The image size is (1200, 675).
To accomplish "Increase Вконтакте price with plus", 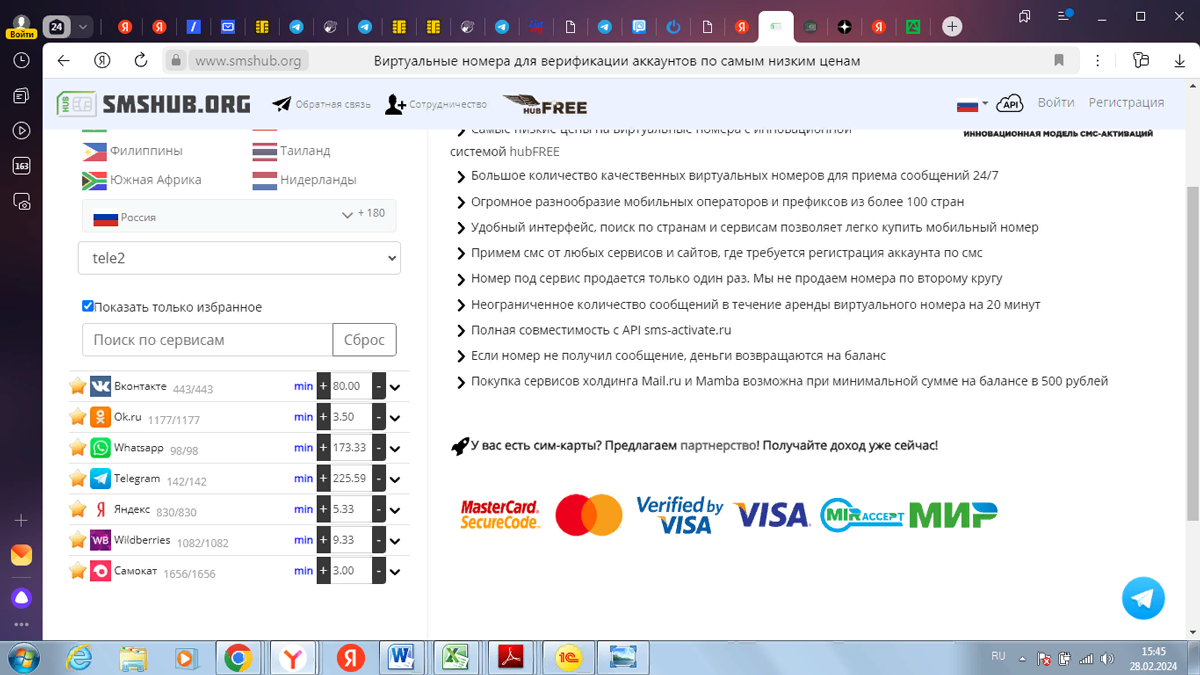I will coord(323,386).
